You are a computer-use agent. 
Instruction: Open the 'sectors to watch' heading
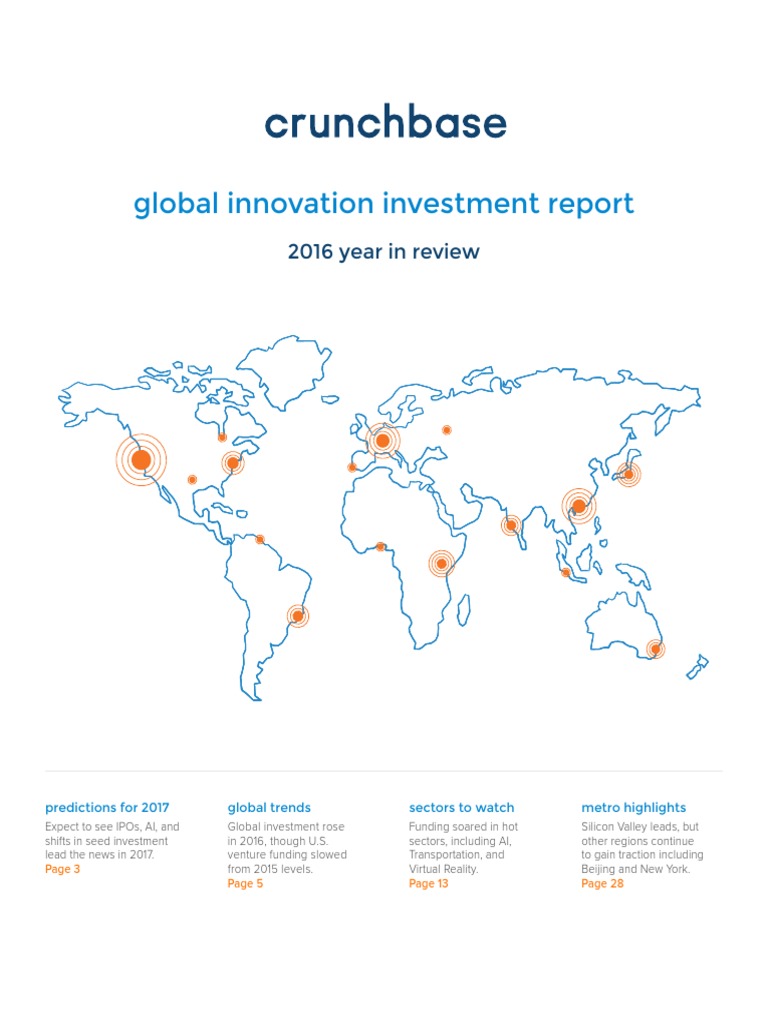pos(462,808)
